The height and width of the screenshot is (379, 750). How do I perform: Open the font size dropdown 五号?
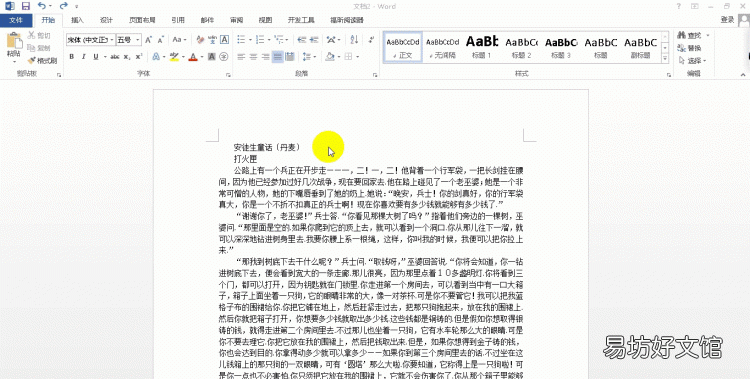click(129, 40)
